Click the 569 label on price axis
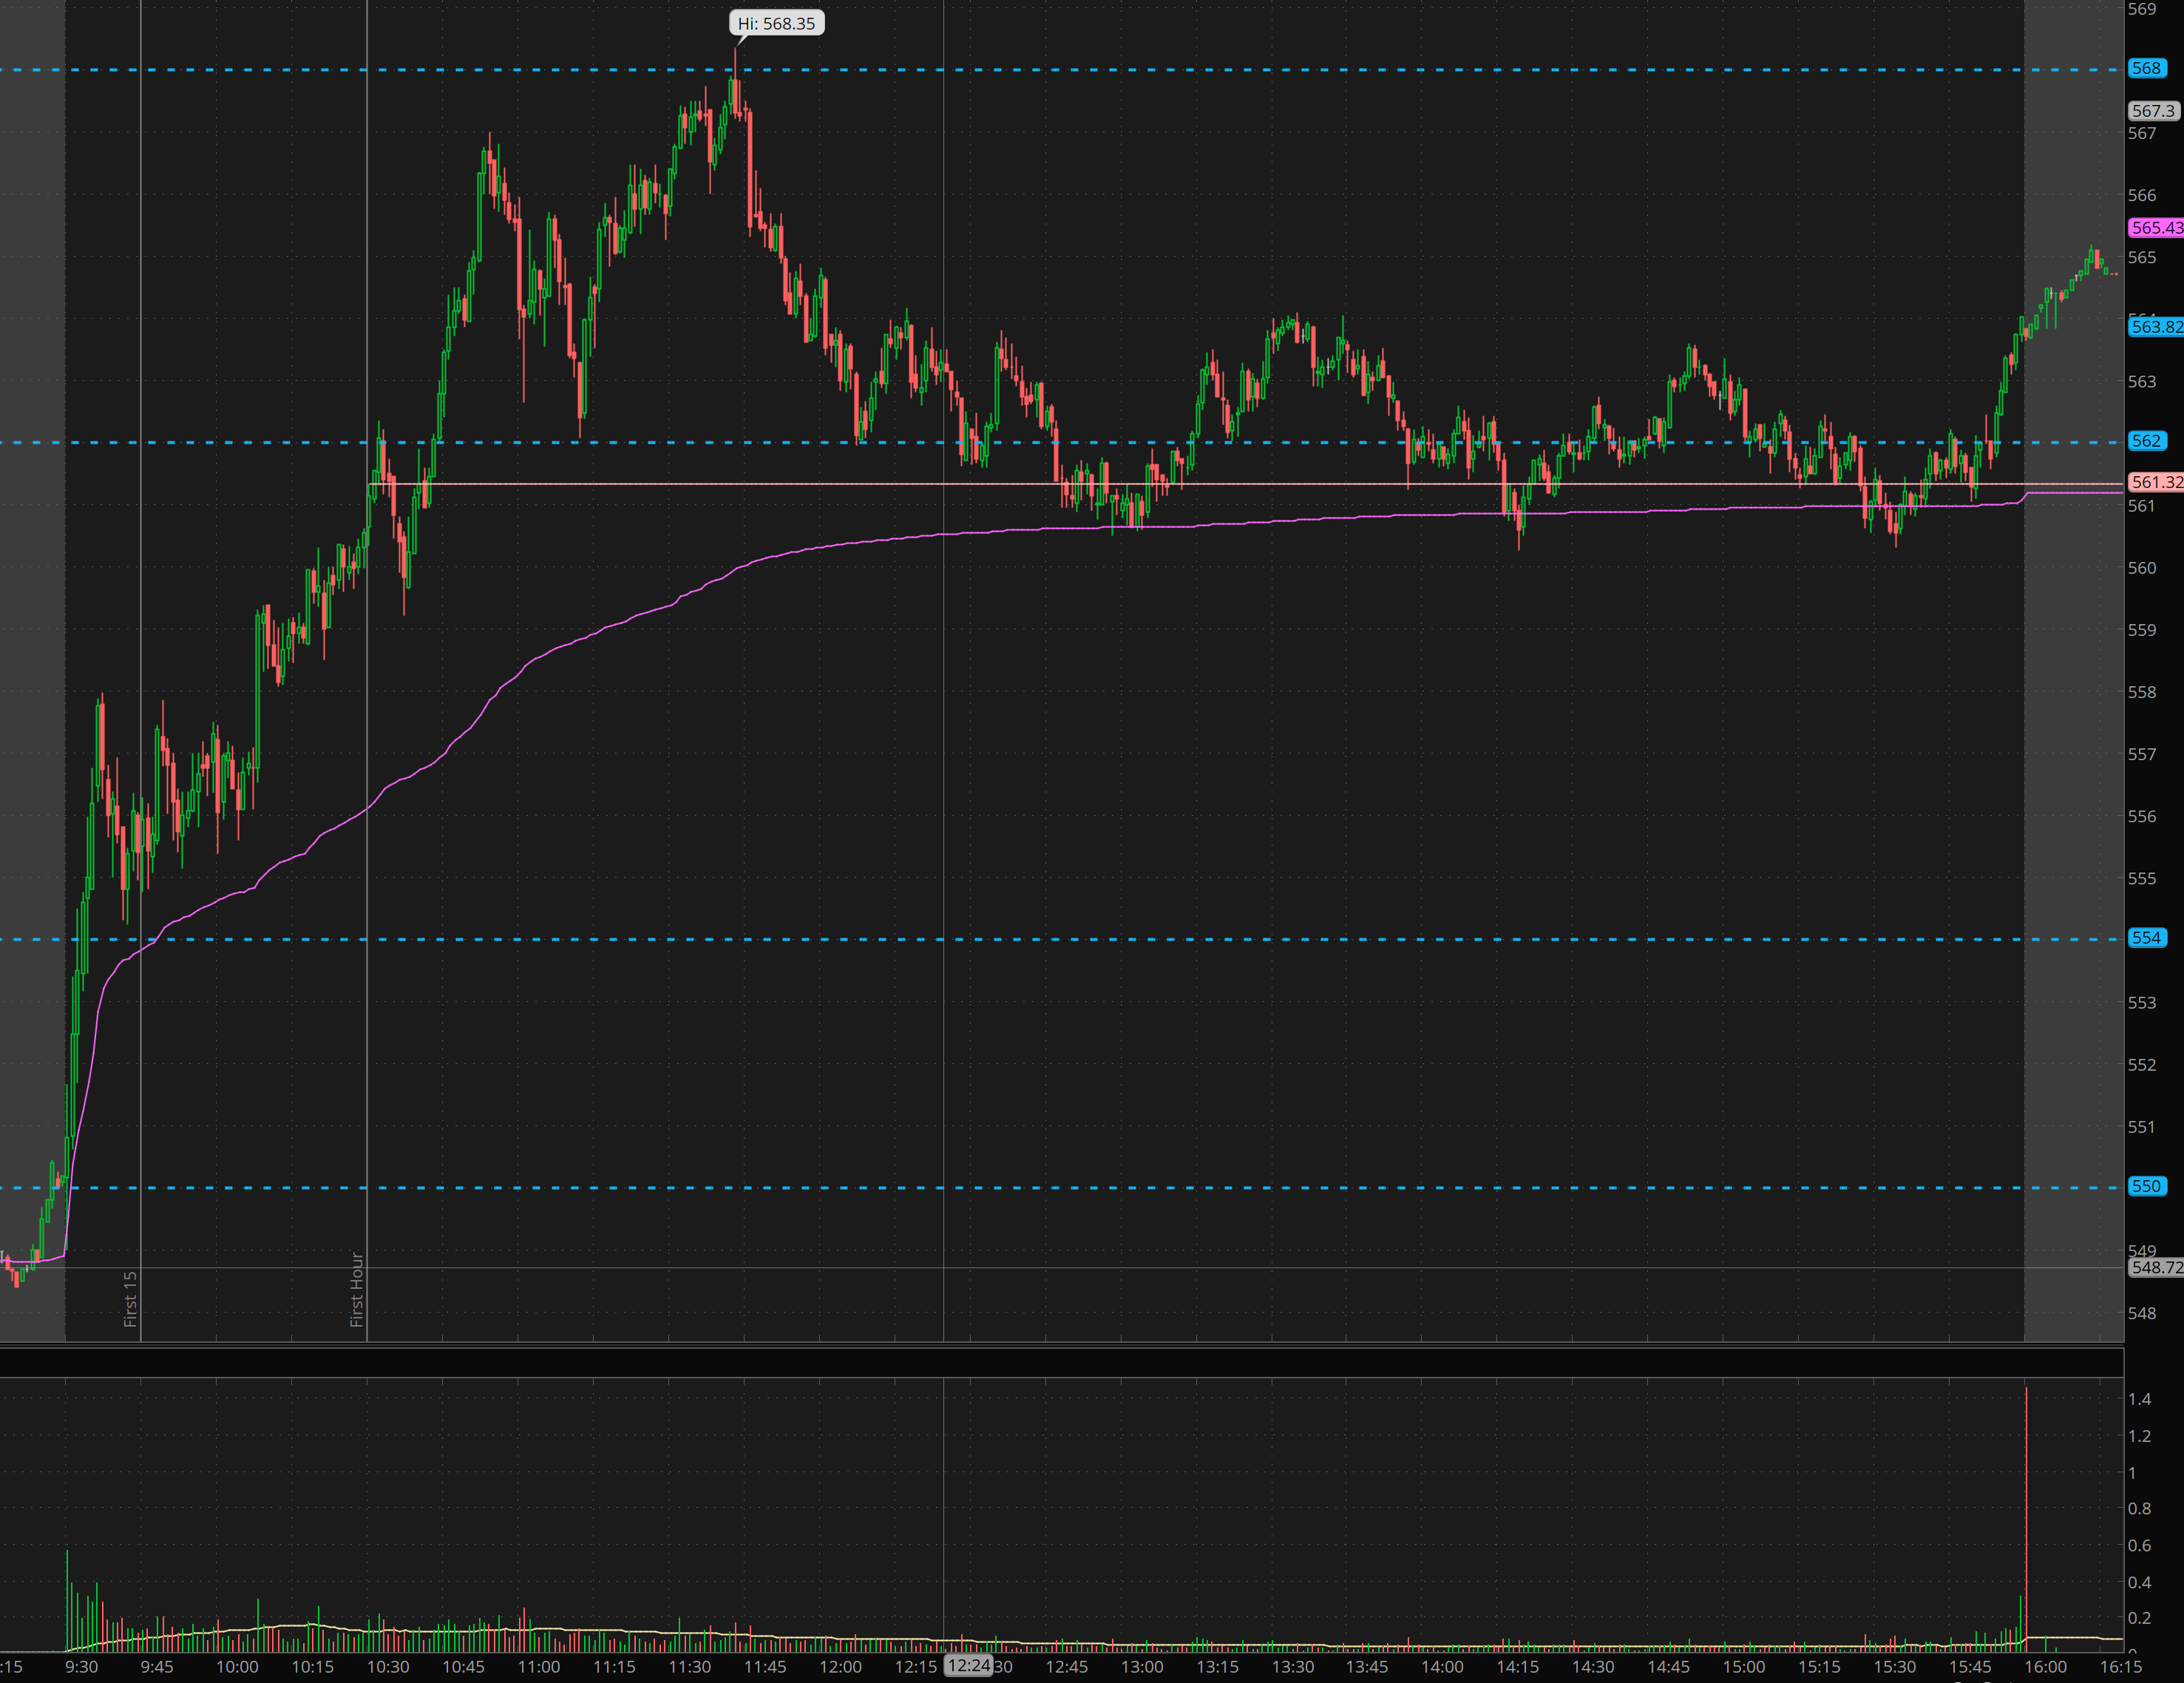Viewport: 2184px width, 1683px height. pos(2142,9)
